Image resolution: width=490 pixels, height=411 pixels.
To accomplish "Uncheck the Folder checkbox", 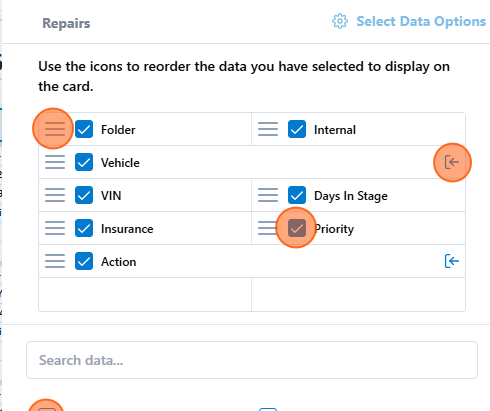I will click(x=84, y=129).
